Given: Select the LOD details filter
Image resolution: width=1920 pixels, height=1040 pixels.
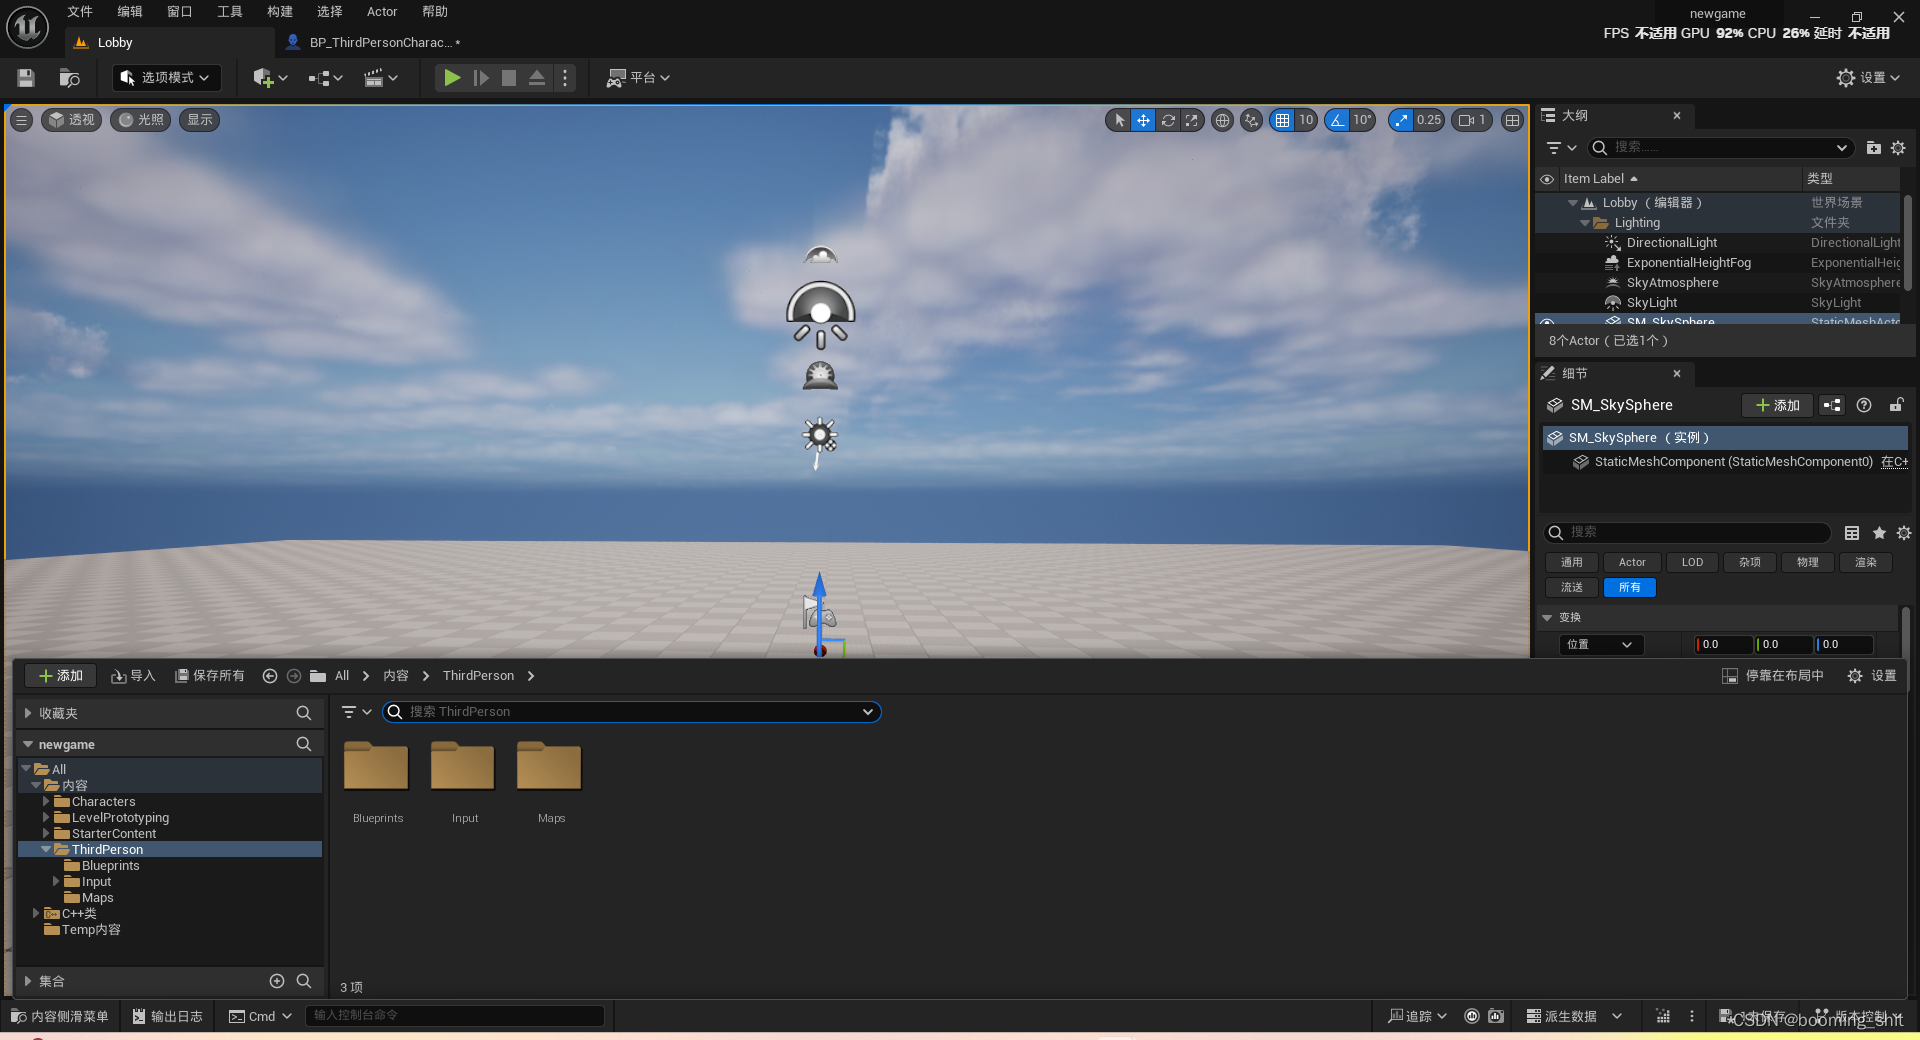Looking at the screenshot, I should coord(1692,563).
